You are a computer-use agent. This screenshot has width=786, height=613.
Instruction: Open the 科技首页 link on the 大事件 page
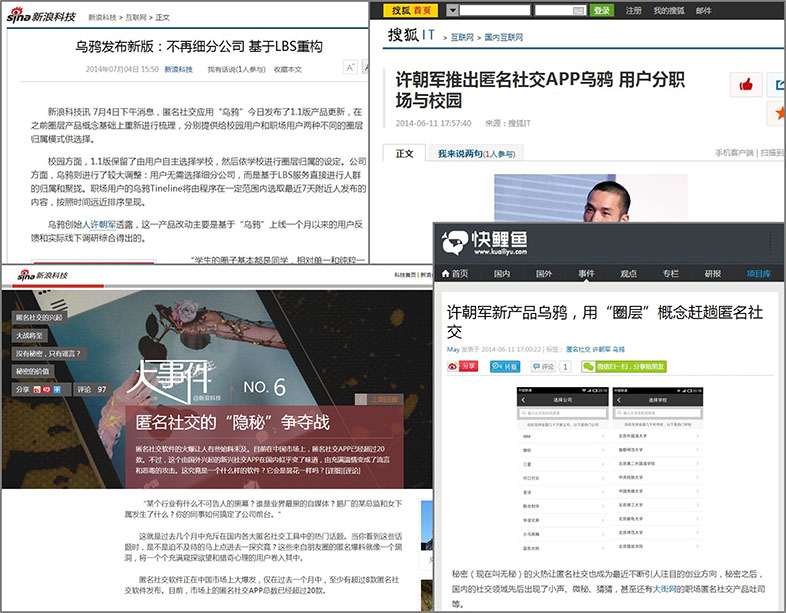click(405, 275)
